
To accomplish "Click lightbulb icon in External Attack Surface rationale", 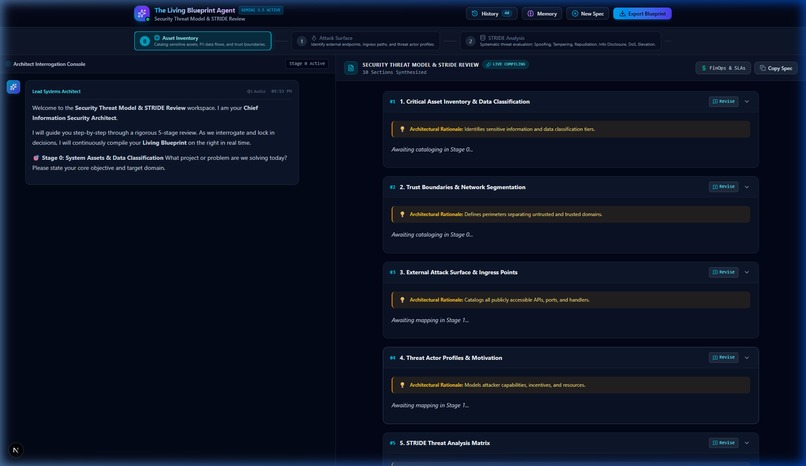I will click(402, 300).
